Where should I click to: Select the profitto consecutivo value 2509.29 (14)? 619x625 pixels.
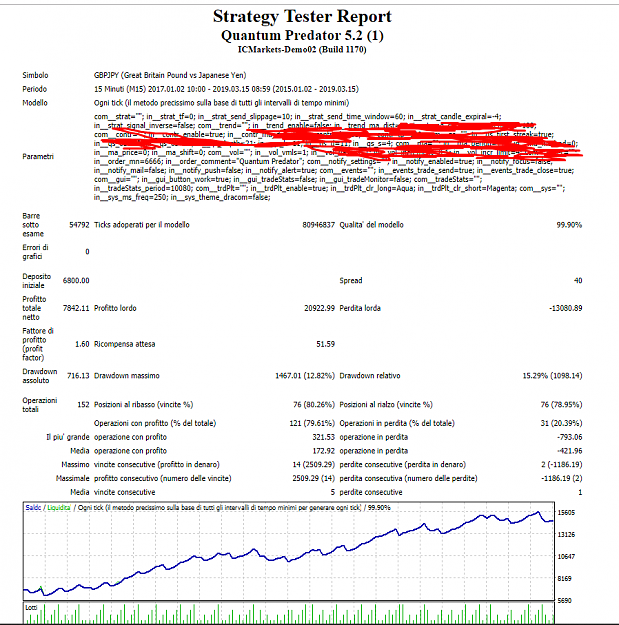tap(313, 478)
